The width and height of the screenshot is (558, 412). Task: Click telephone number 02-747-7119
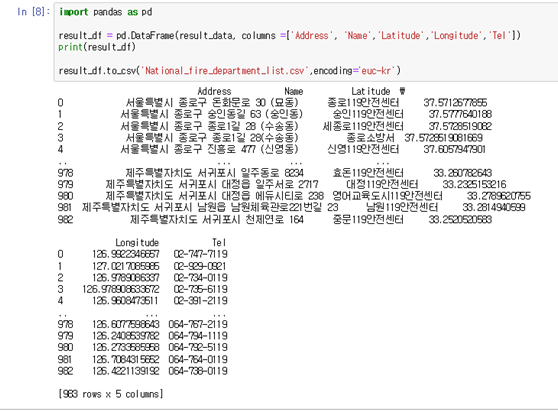point(201,254)
